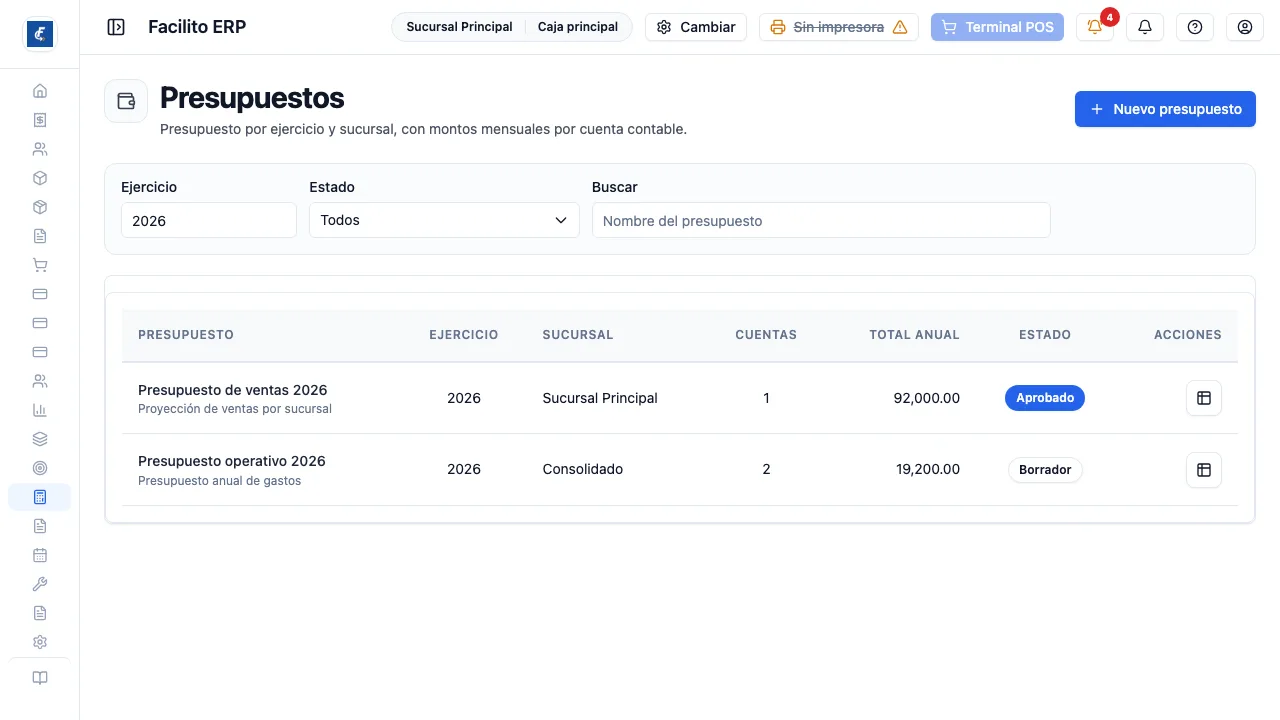1280x720 pixels.
Task: Open table action for Presupuesto operativo 2026
Action: pyautogui.click(x=1204, y=469)
